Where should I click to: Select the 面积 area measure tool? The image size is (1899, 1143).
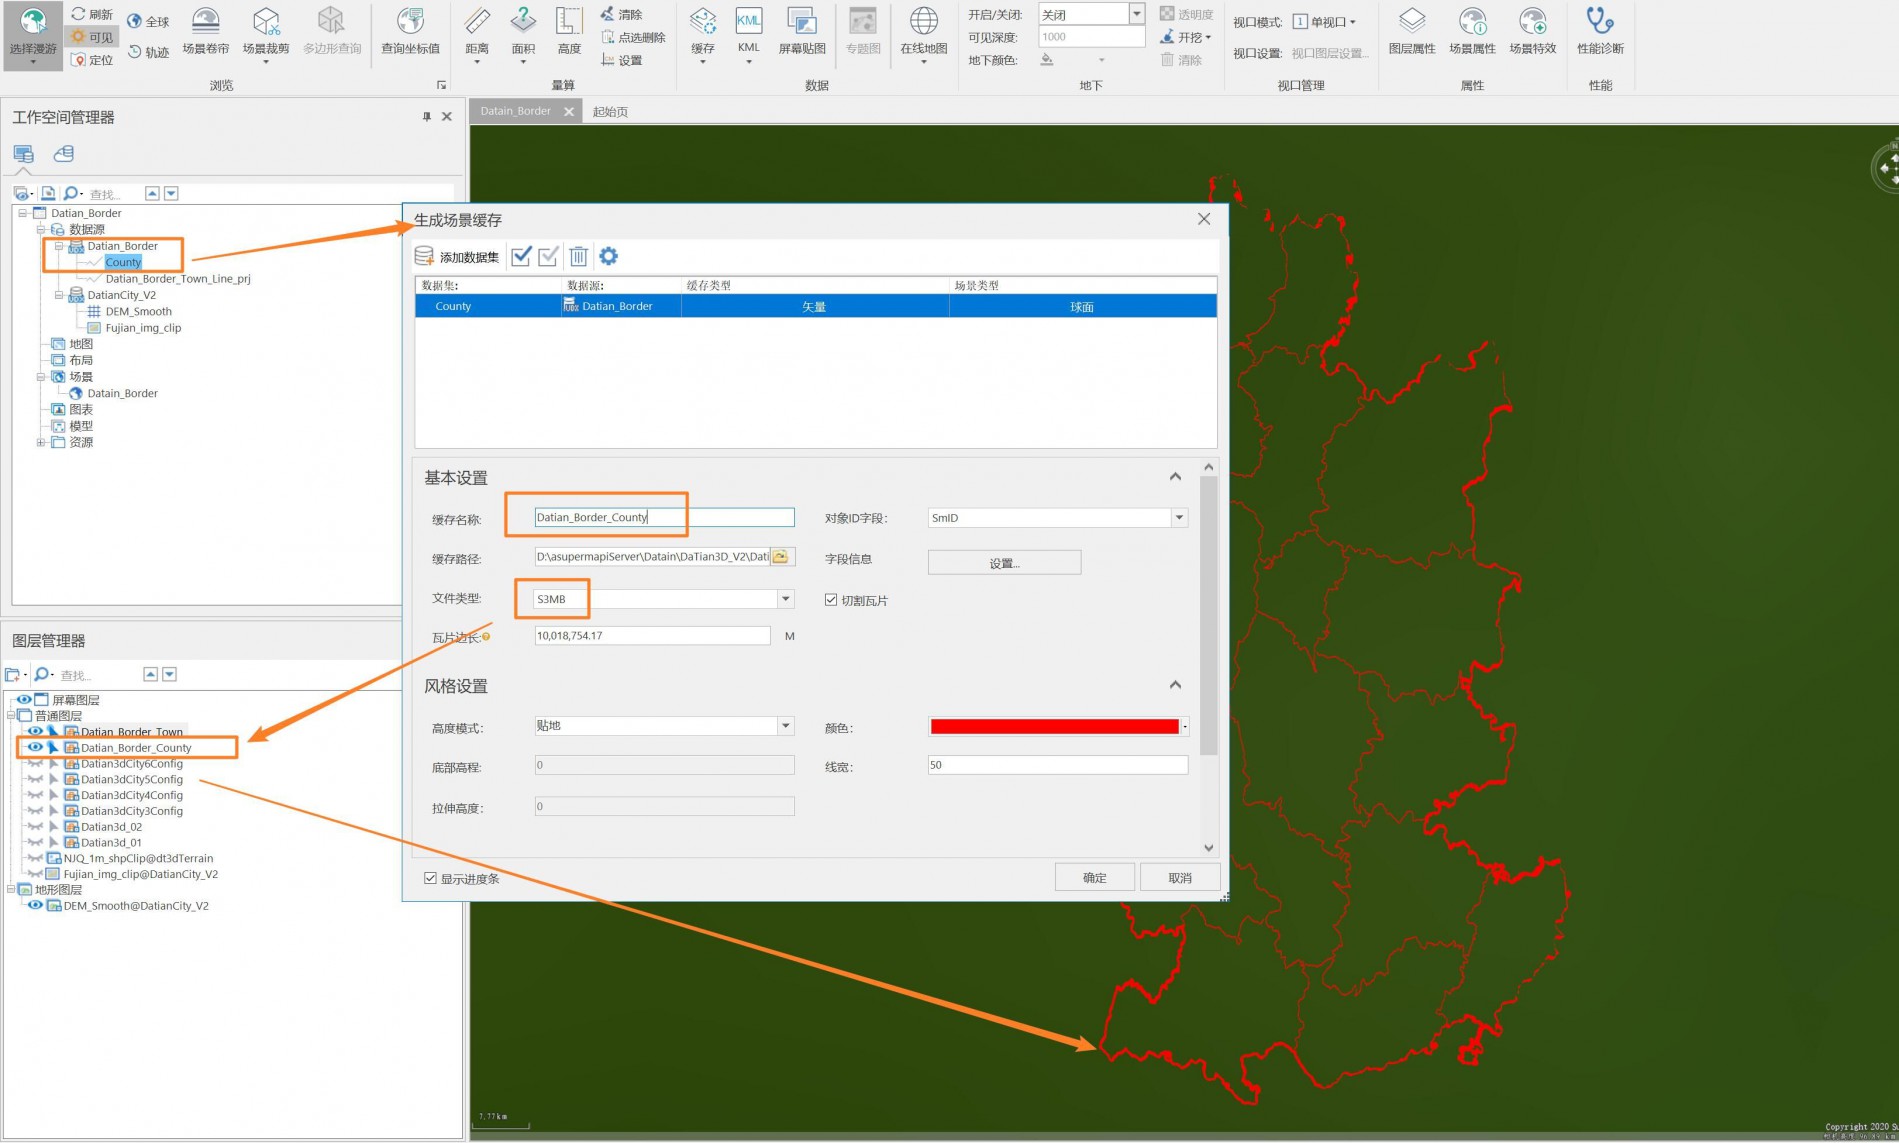[x=523, y=35]
